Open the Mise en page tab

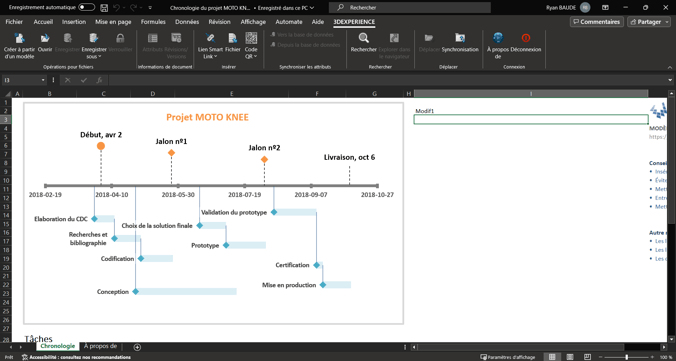coord(114,22)
